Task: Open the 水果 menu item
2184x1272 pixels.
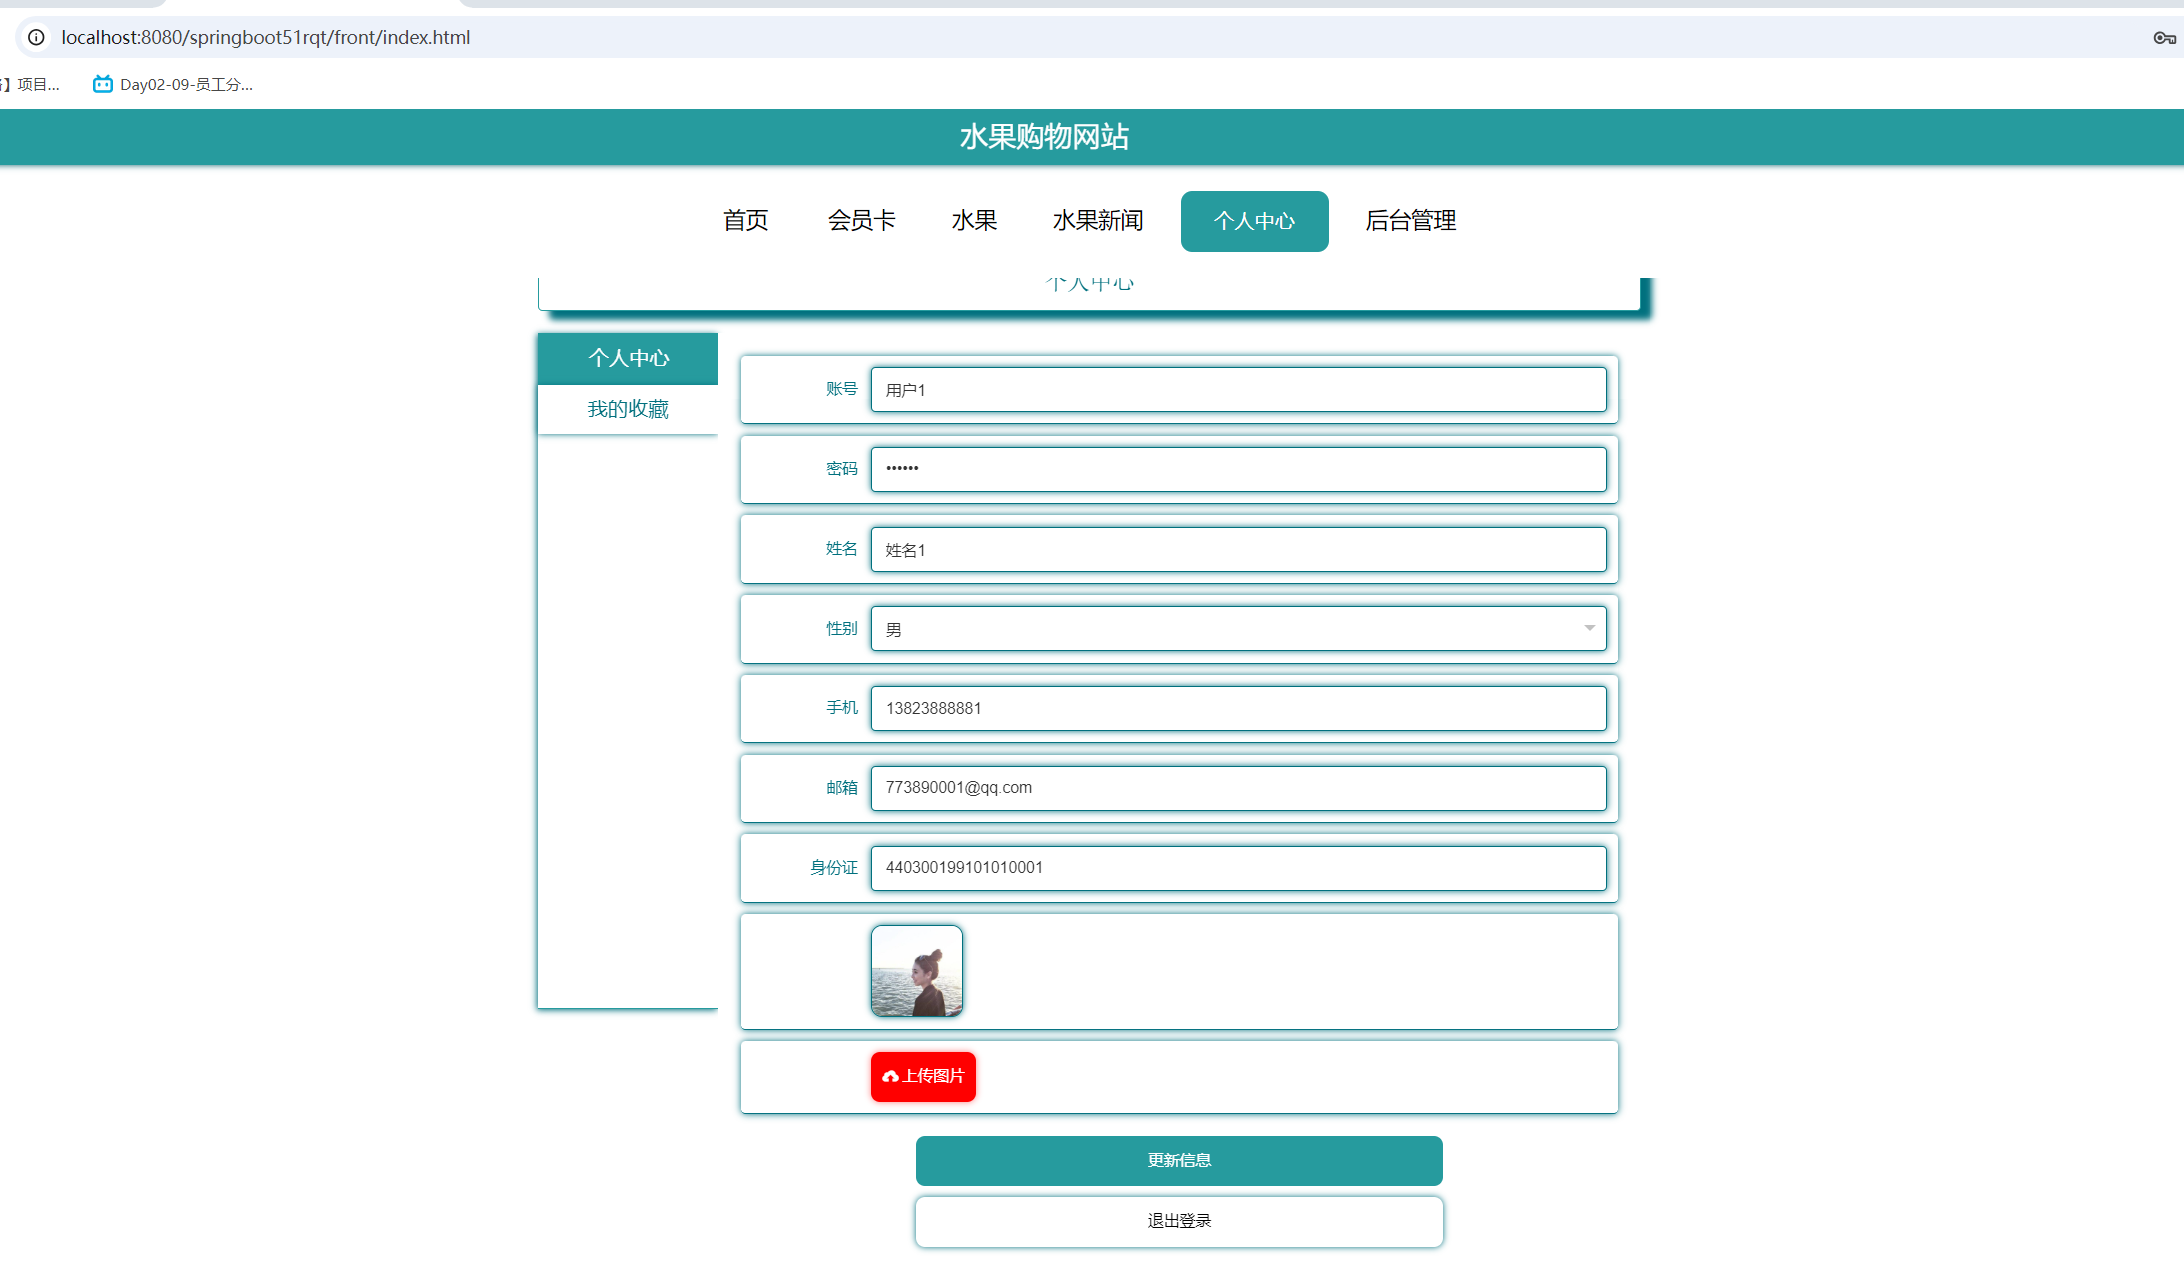Action: click(x=974, y=221)
